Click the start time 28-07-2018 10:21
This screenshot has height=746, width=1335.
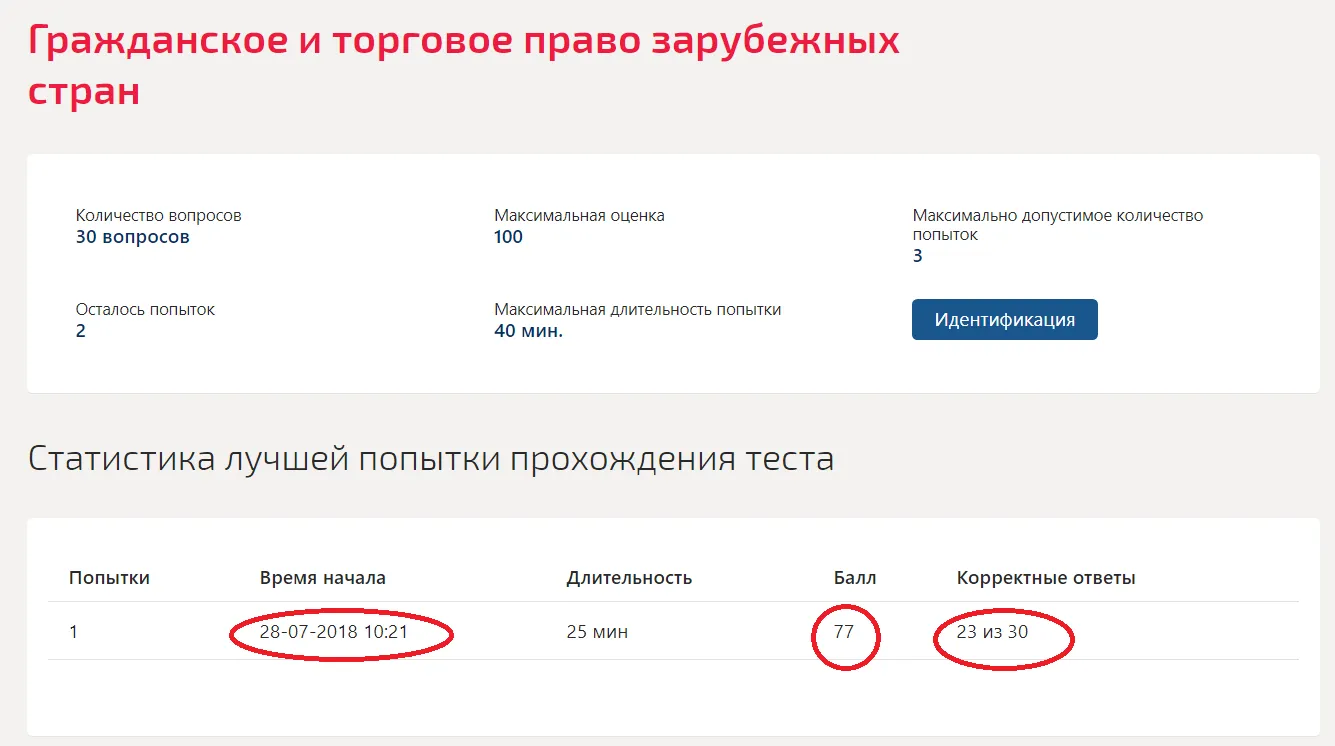(334, 632)
